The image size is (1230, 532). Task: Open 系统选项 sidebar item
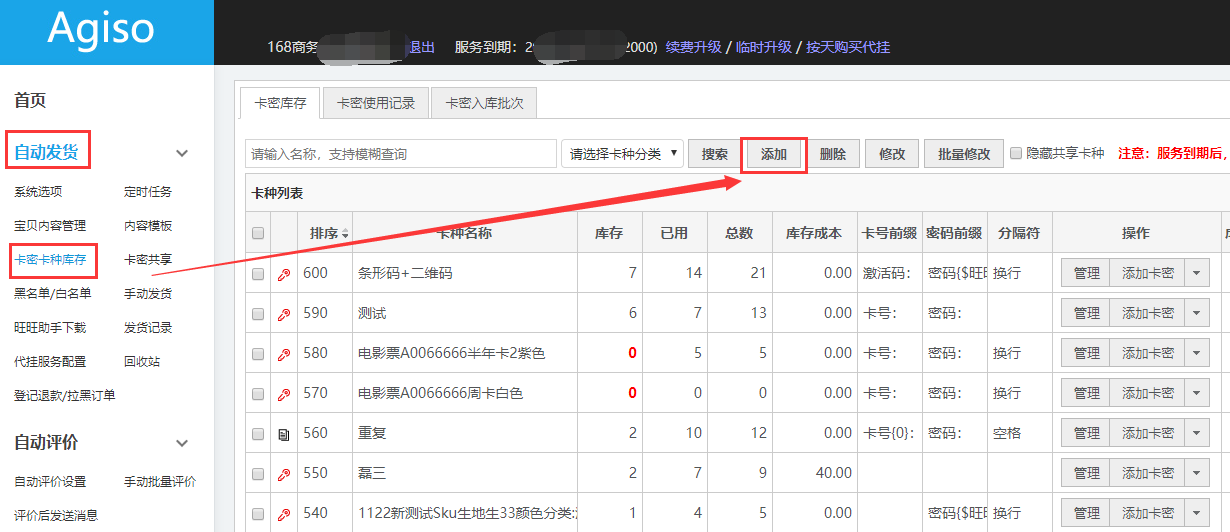(x=38, y=192)
